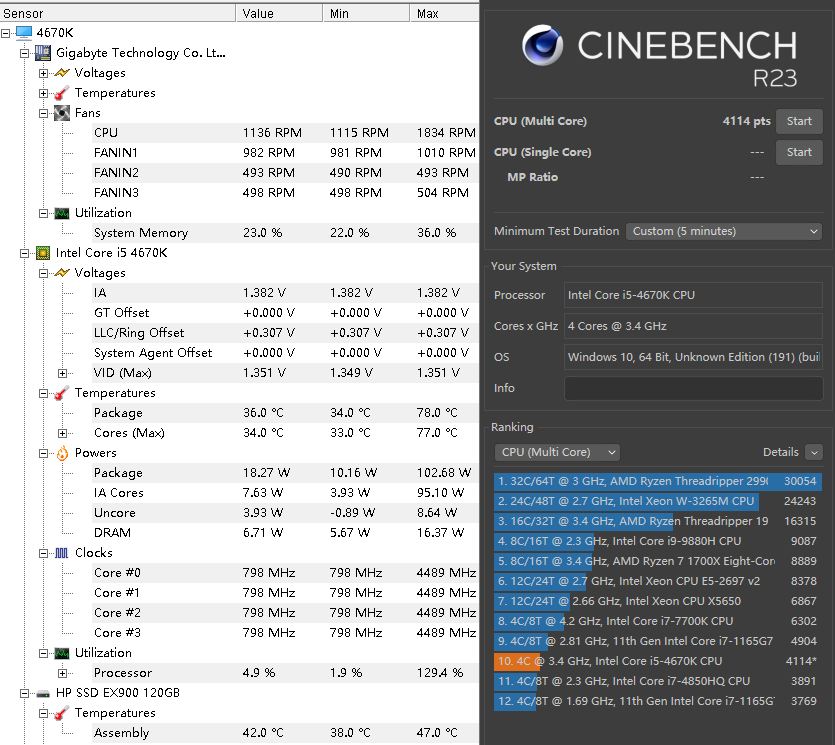The image size is (835, 745).
Task: Select the Uncore power row
Action: click(x=285, y=513)
